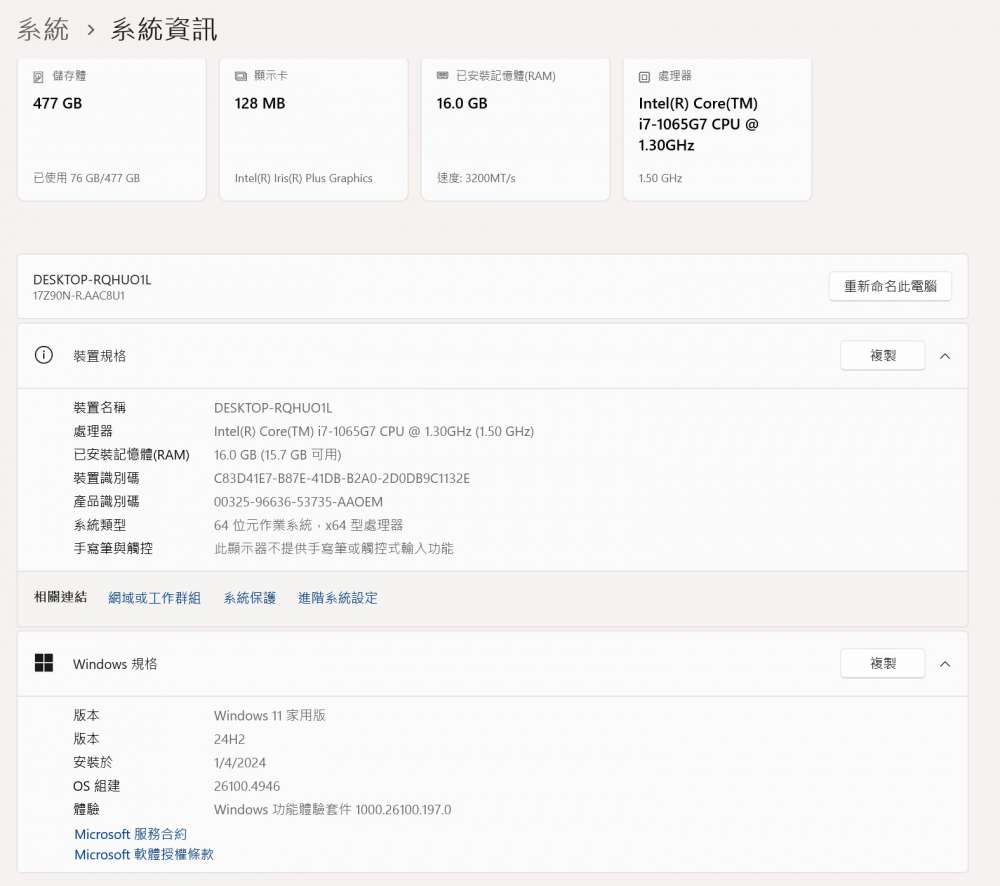This screenshot has width=1000, height=886.
Task: Open the 系統保護 link
Action: [x=250, y=598]
